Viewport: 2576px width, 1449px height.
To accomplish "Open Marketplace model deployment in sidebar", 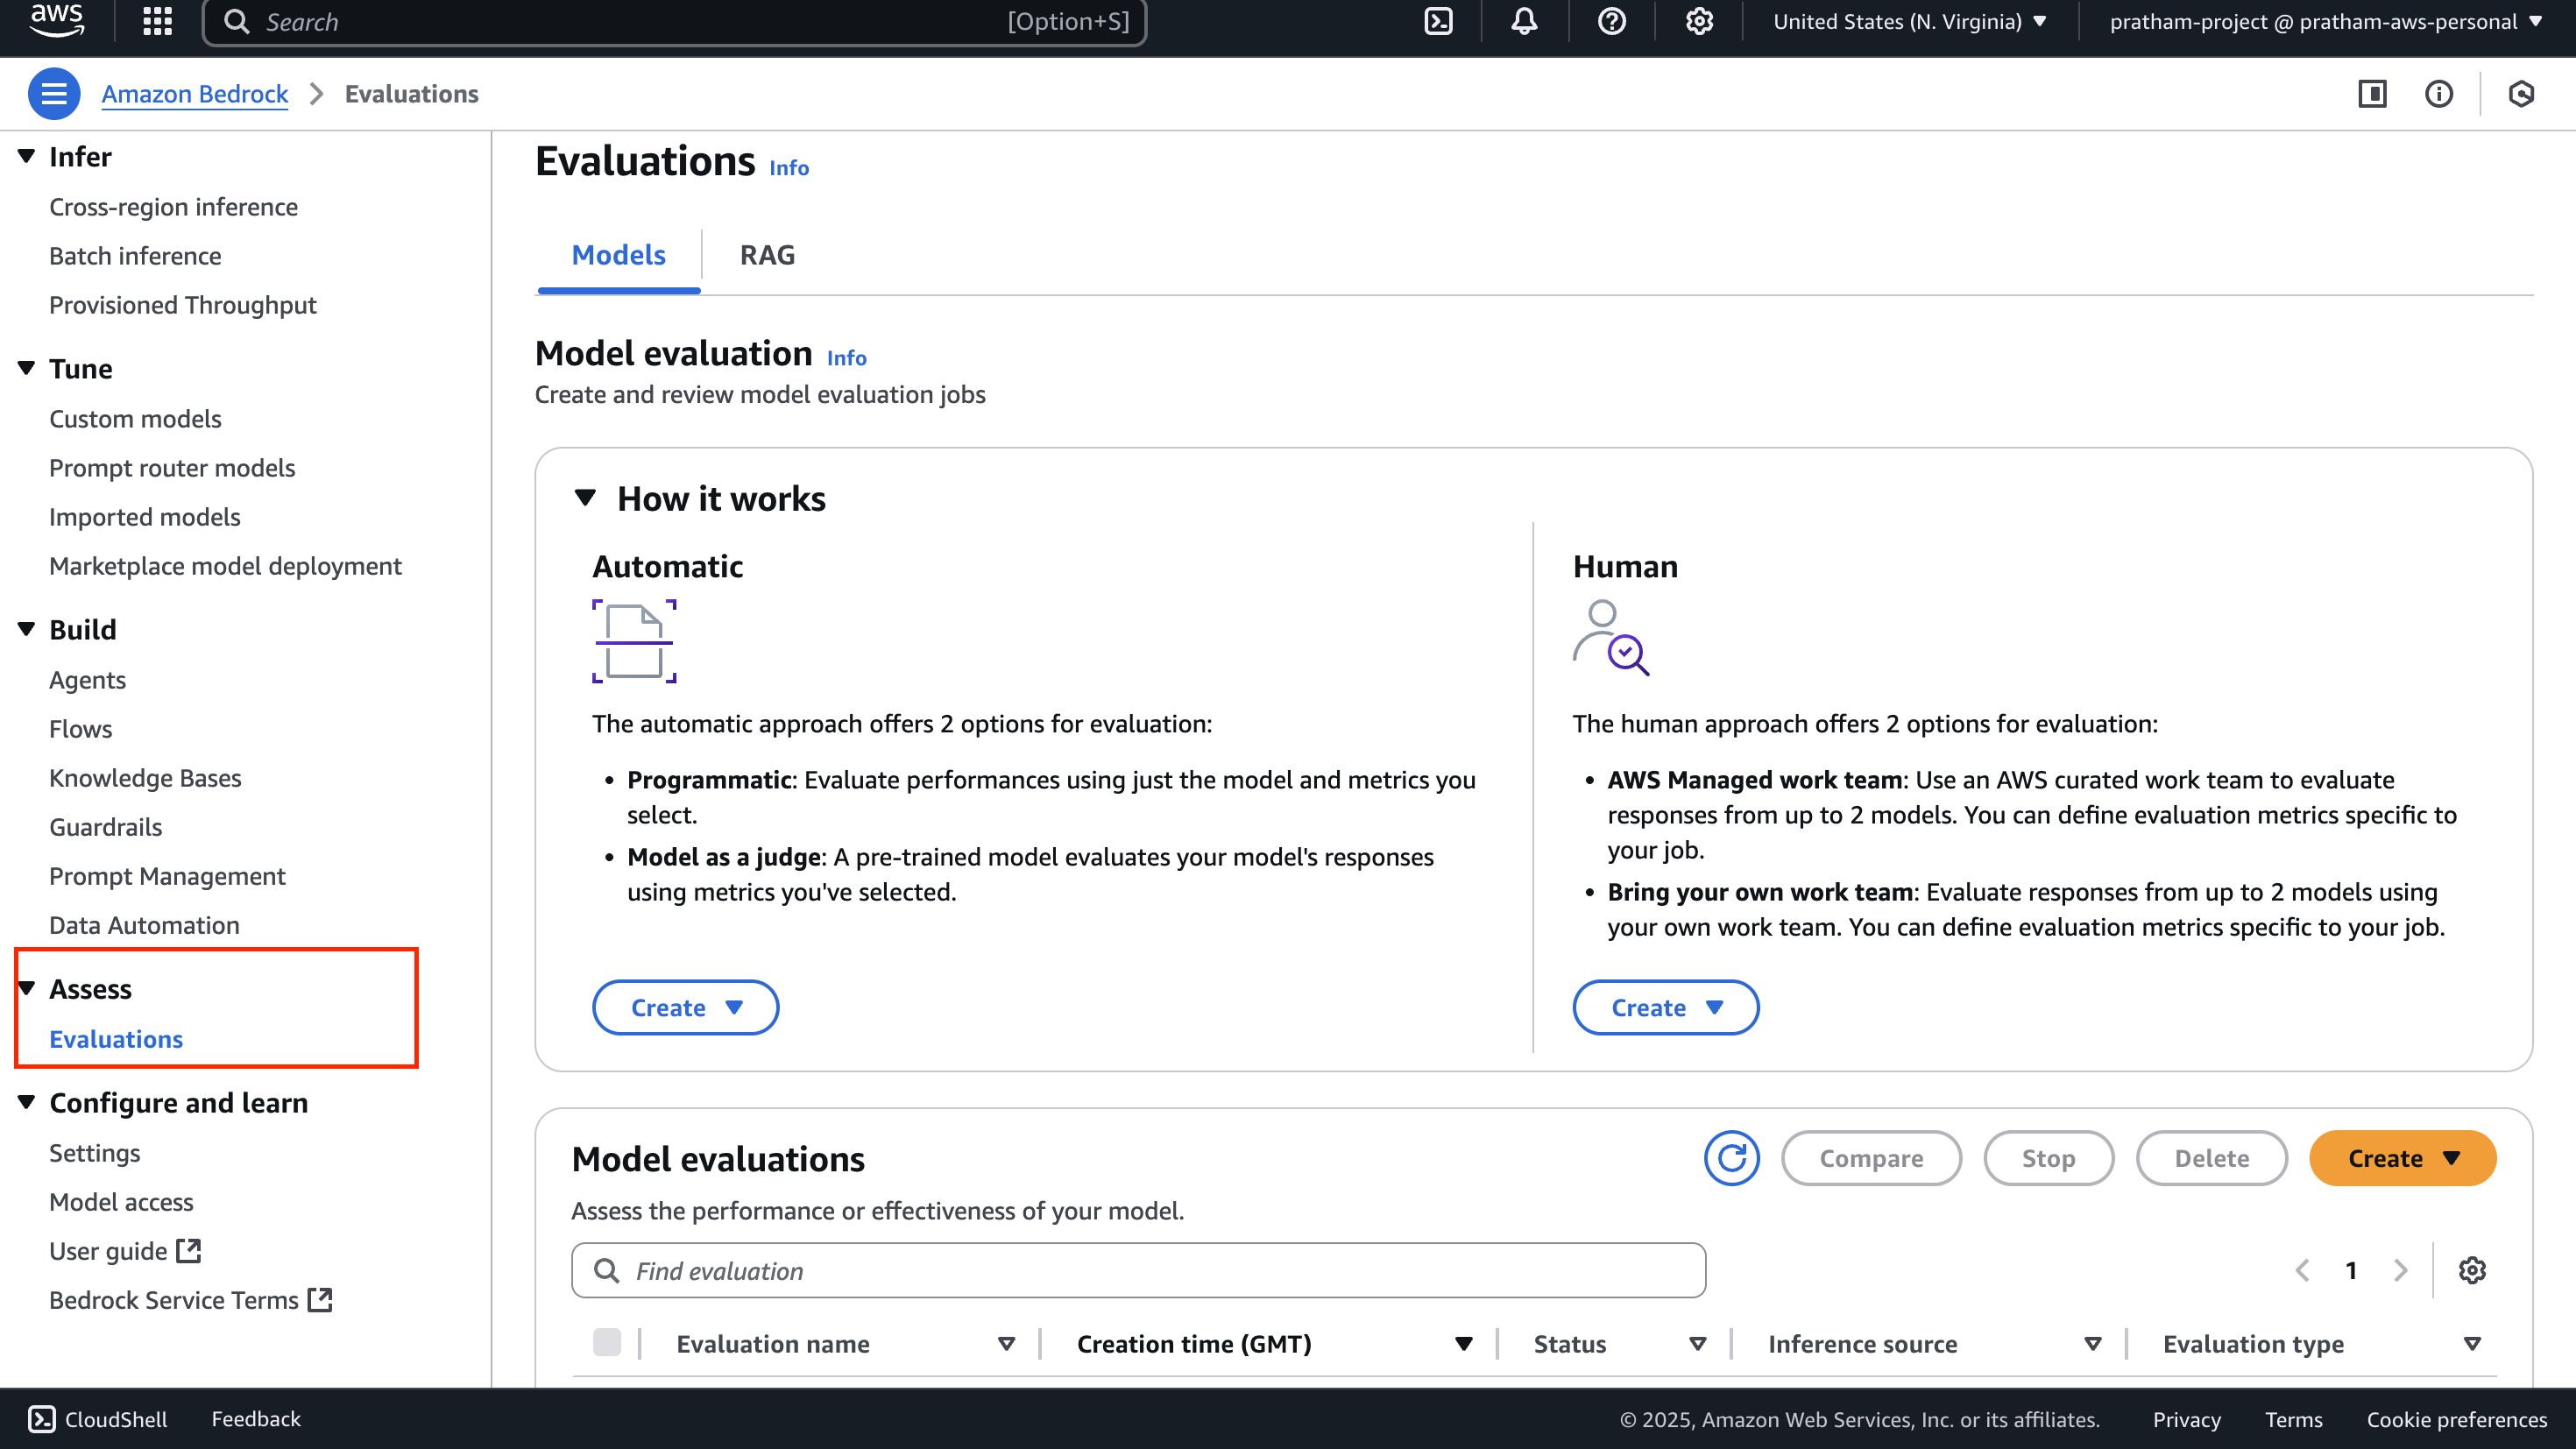I will [x=225, y=566].
